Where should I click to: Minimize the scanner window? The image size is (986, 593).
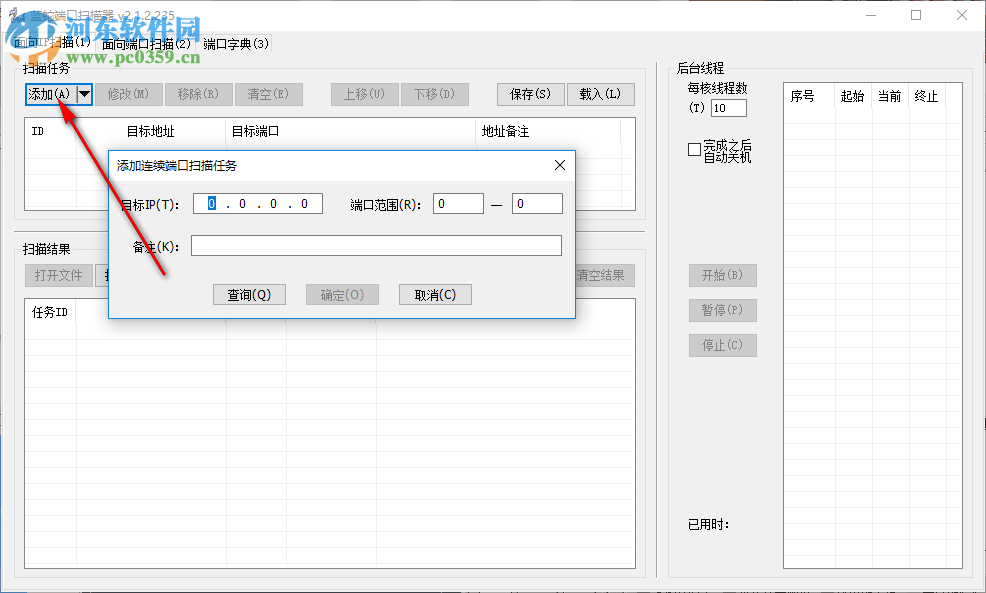pyautogui.click(x=871, y=15)
